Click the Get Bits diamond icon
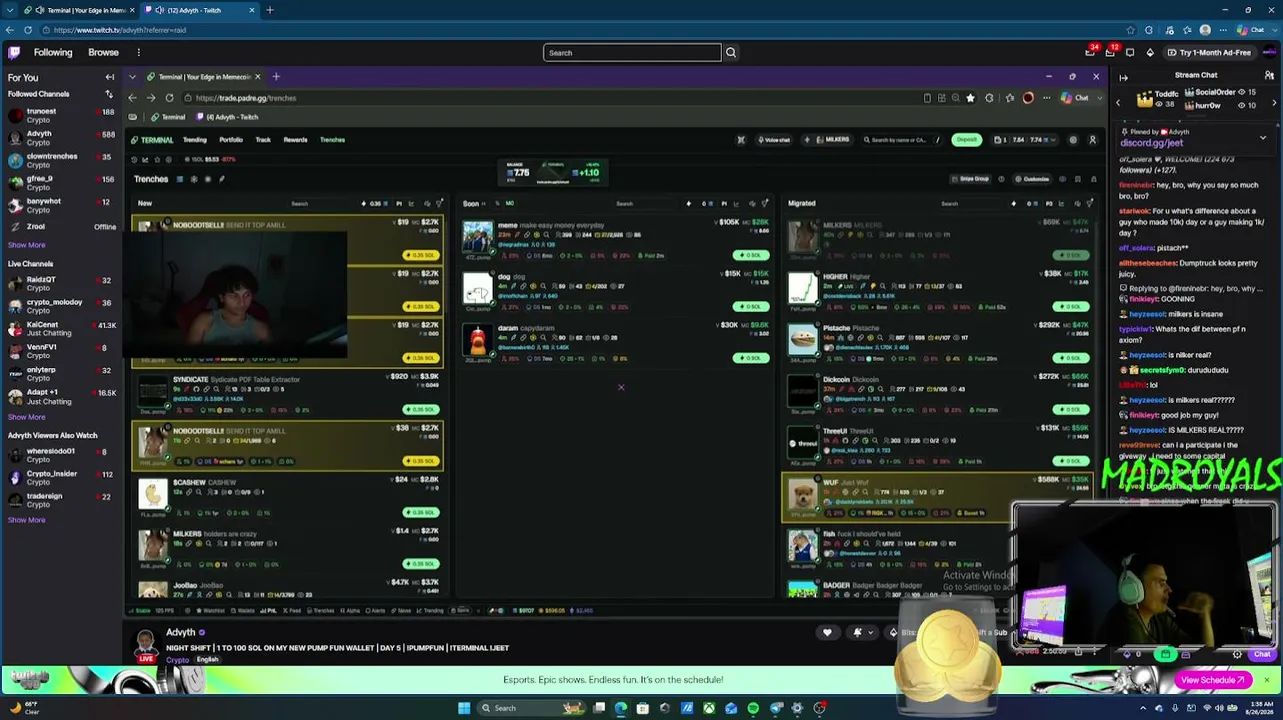1283x720 pixels. pos(1150,53)
